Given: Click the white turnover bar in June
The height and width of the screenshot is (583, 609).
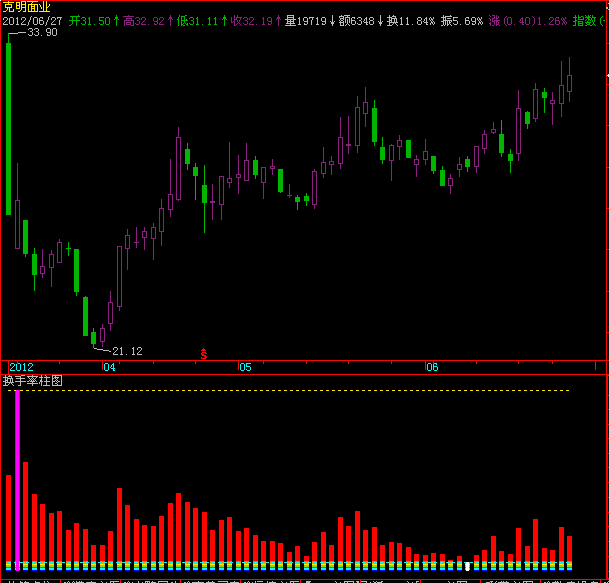Looking at the screenshot, I should tap(467, 566).
